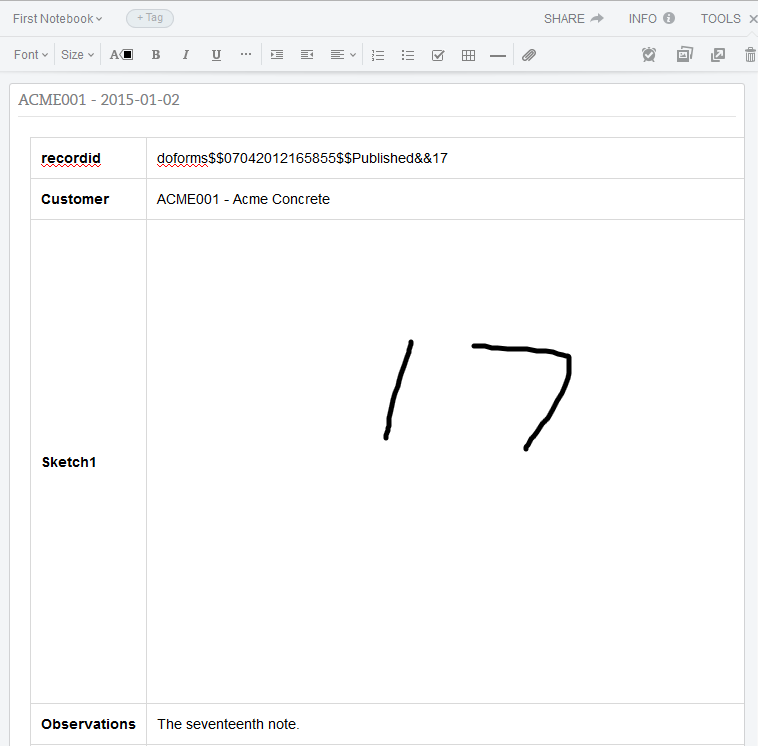758x746 pixels.
Task: Close the note editor with X
Action: (x=753, y=19)
